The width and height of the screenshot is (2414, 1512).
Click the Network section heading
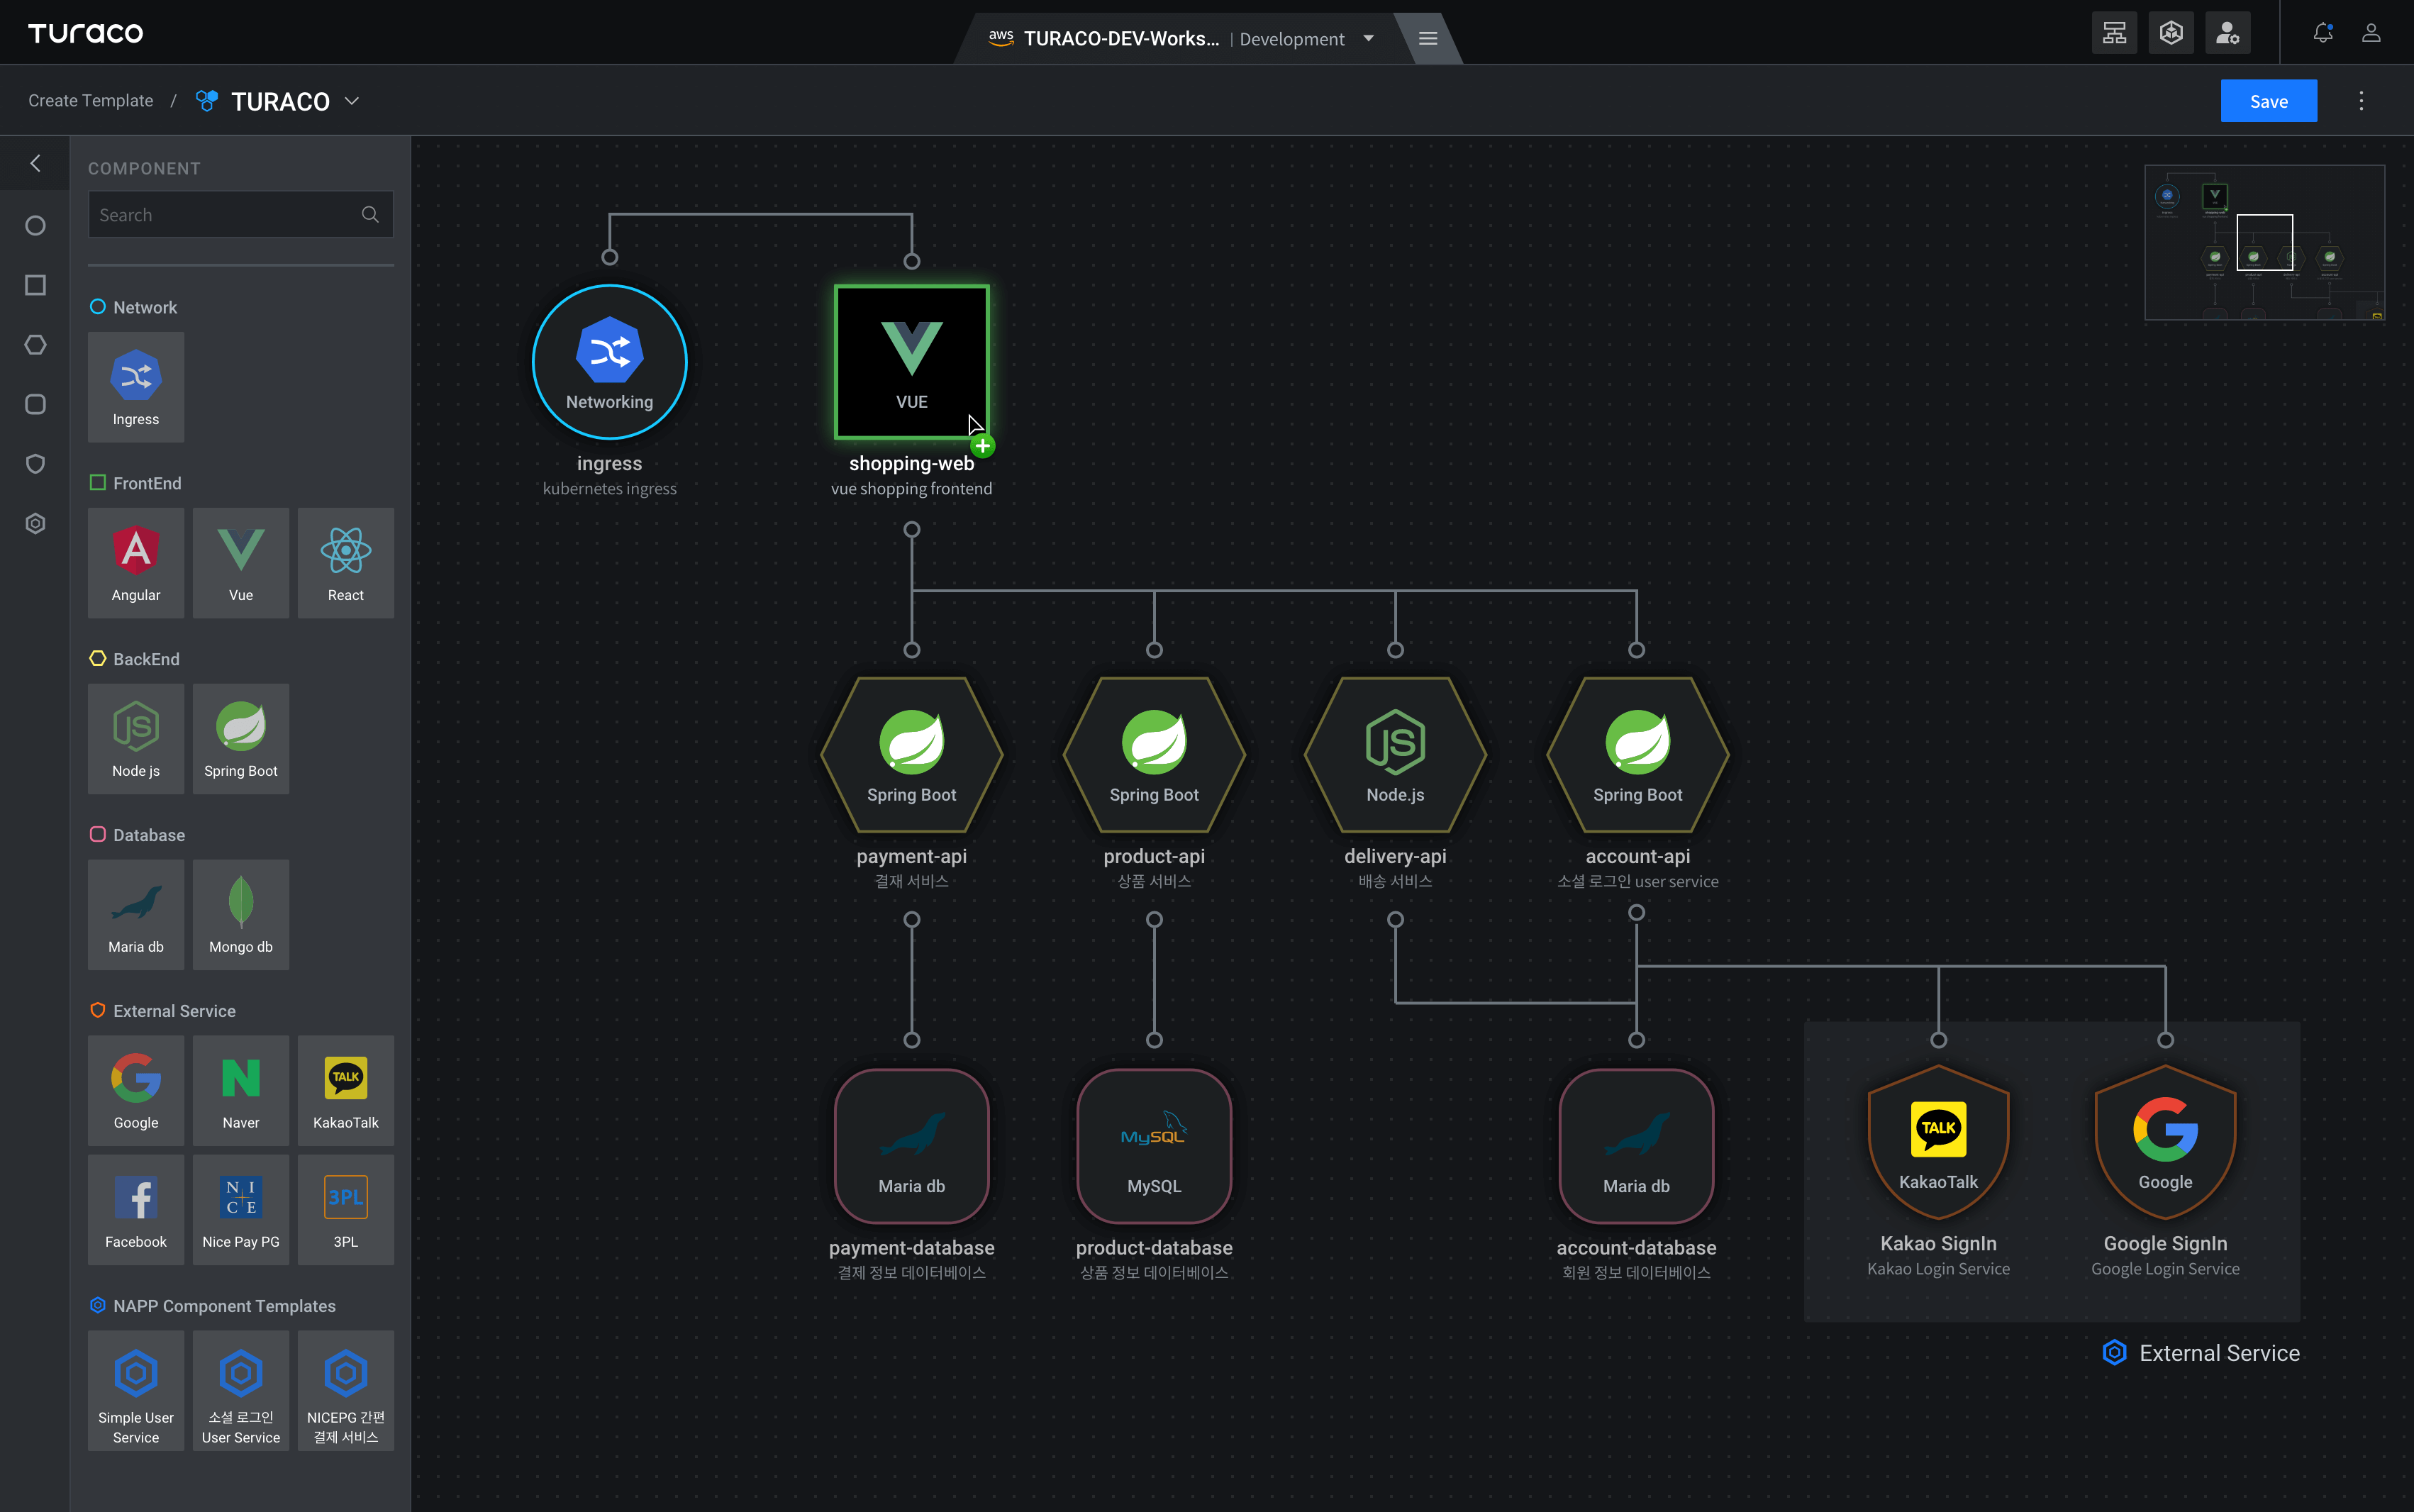134,307
